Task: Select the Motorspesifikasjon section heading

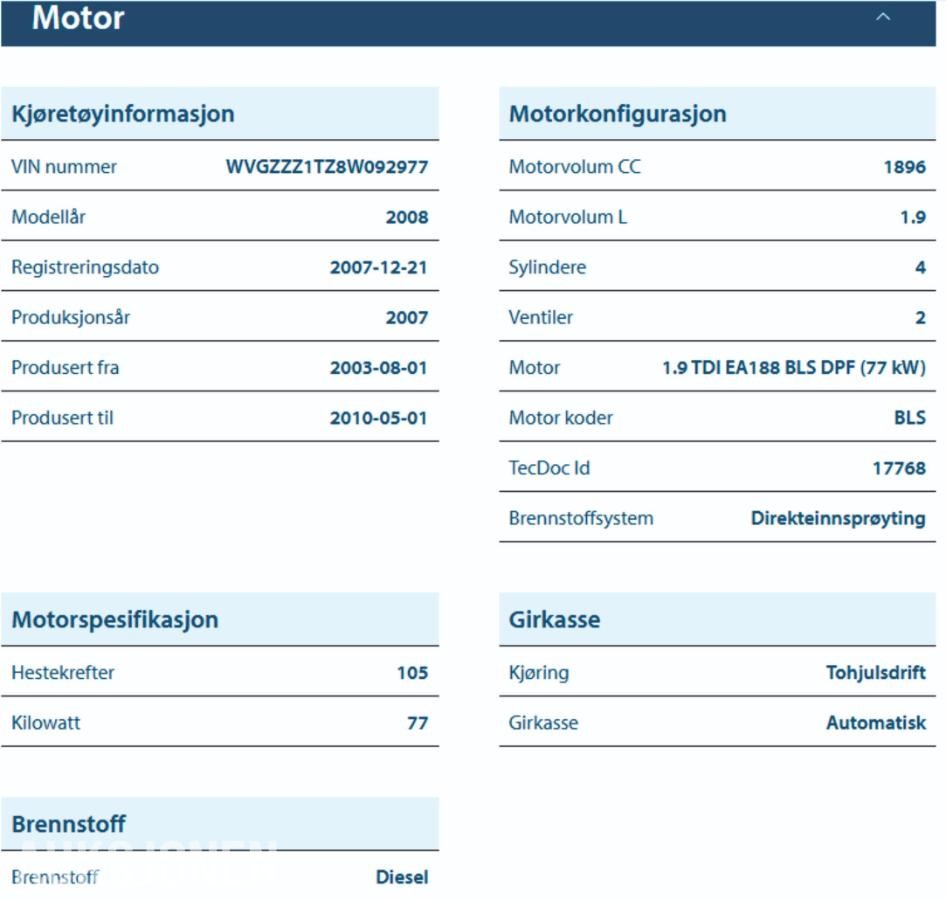Action: tap(115, 620)
